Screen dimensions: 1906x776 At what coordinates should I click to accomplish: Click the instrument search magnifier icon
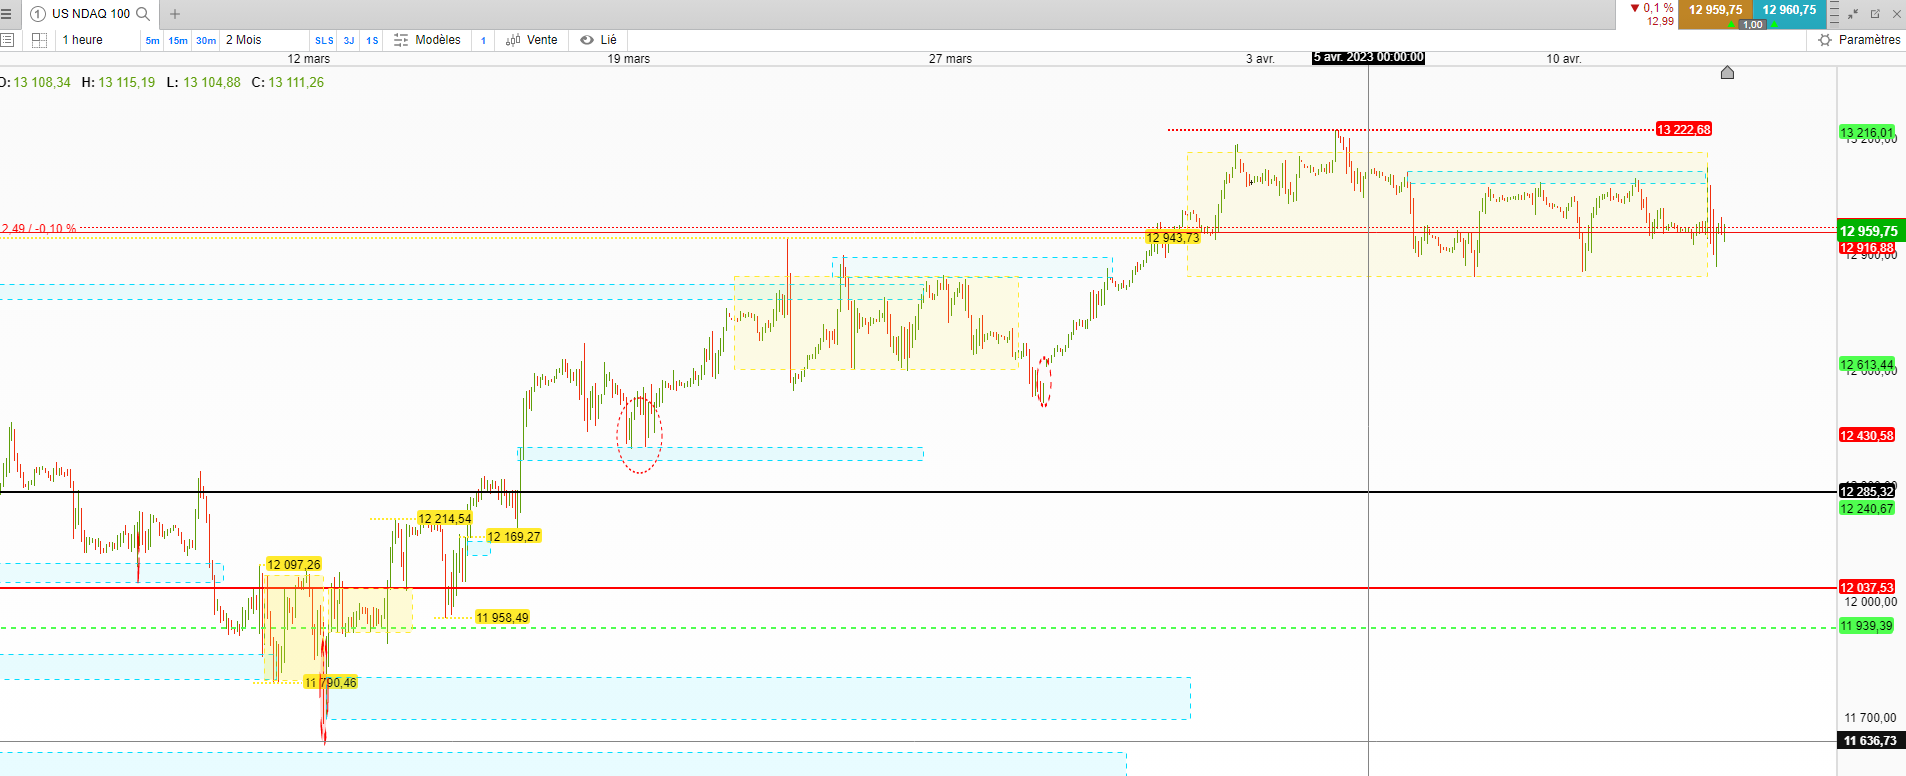[x=143, y=14]
